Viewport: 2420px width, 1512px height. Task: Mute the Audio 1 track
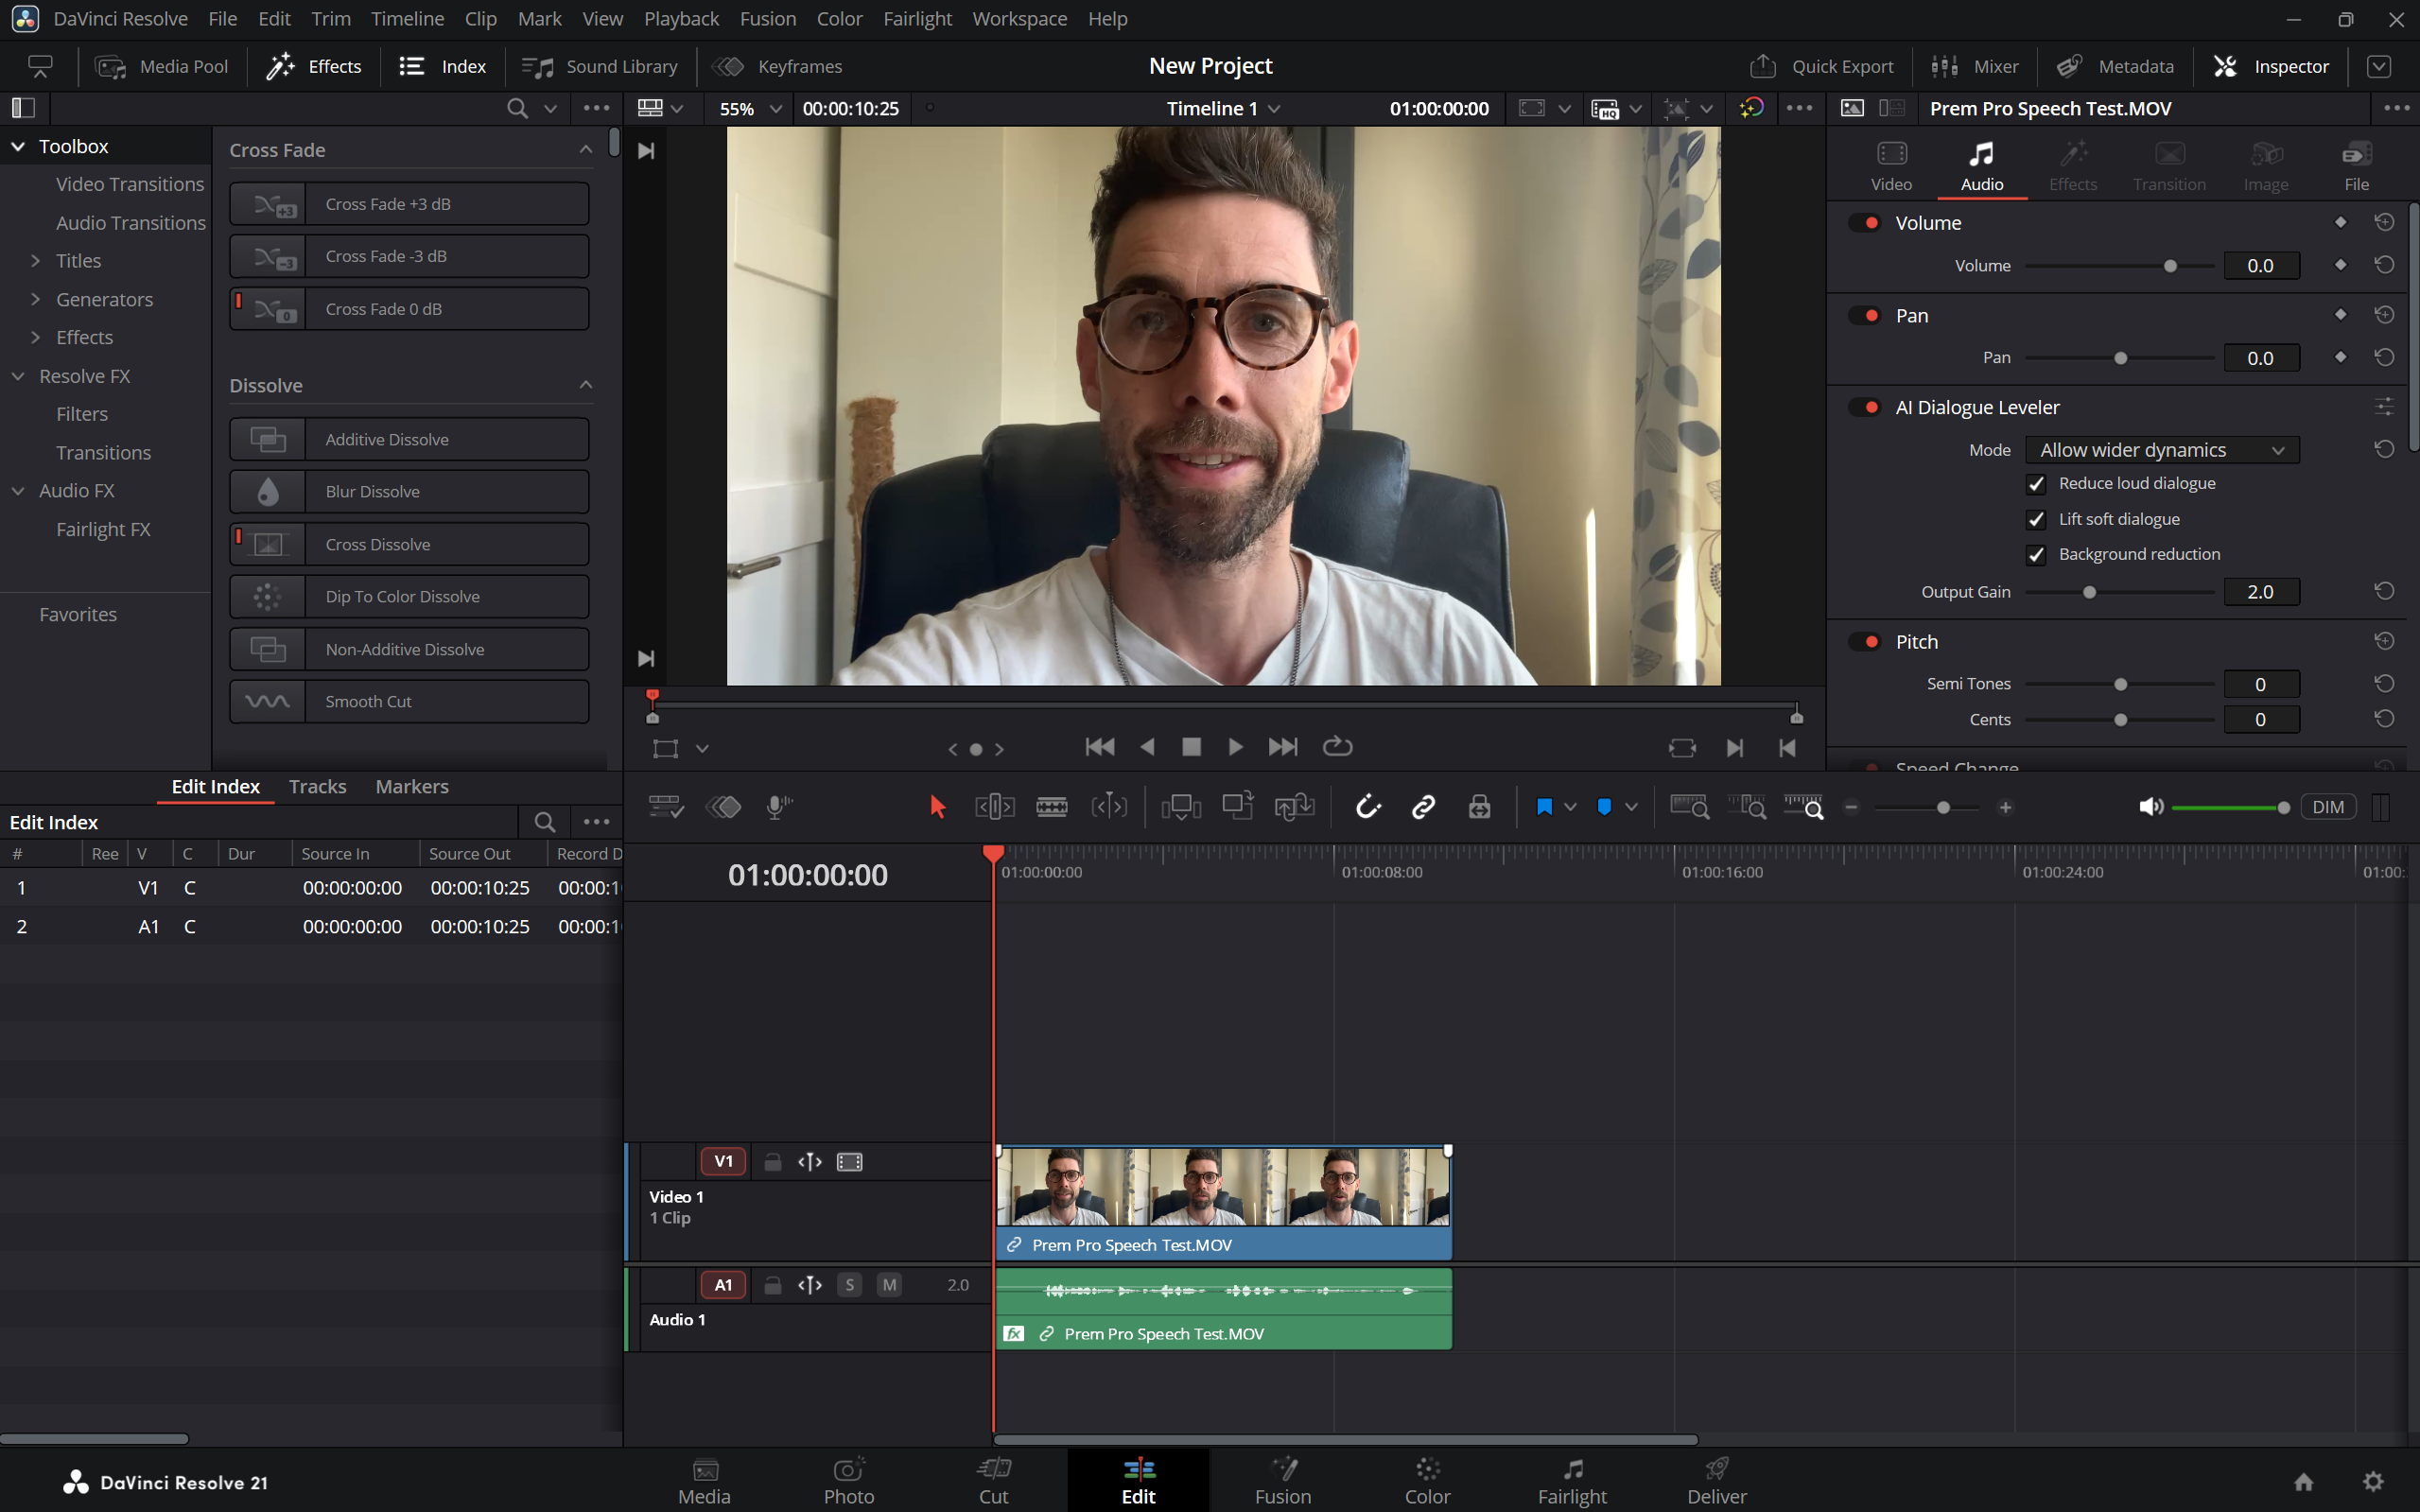889,1285
